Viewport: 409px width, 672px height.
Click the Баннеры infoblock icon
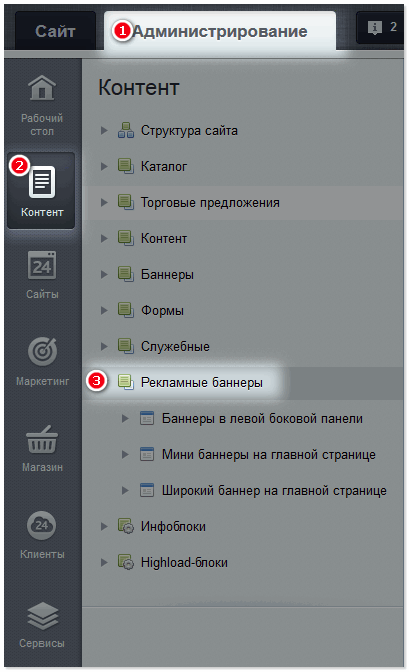click(126, 274)
